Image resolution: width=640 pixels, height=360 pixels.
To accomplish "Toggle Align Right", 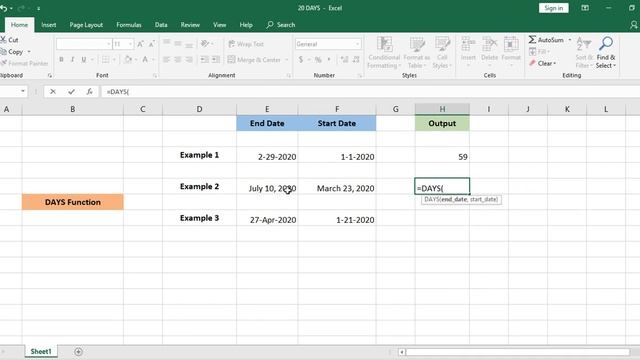I will [x=189, y=60].
